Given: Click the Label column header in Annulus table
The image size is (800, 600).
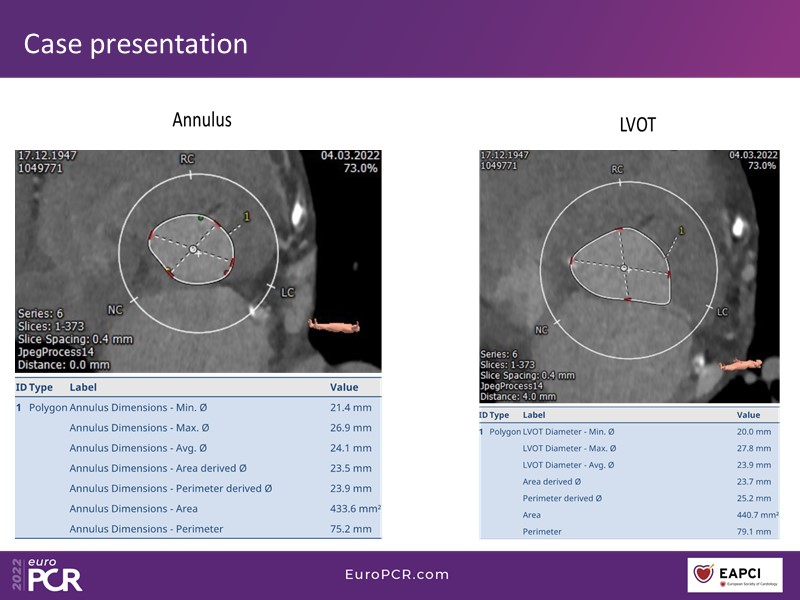Looking at the screenshot, I should pos(84,387).
